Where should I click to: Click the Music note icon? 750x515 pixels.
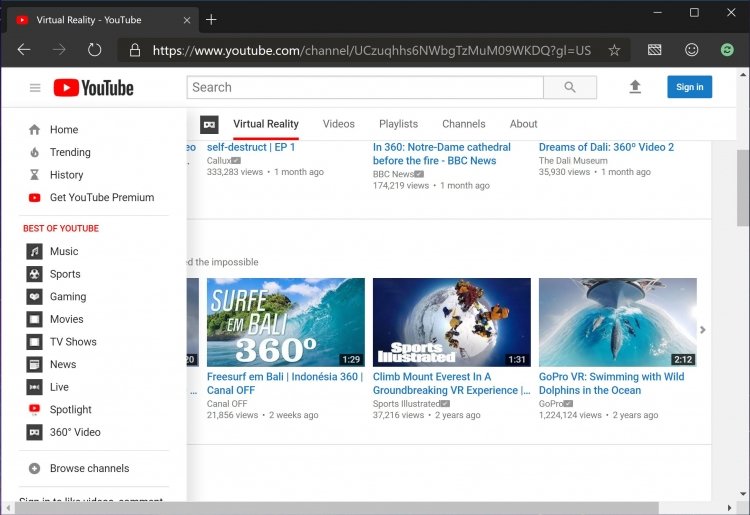point(34,251)
